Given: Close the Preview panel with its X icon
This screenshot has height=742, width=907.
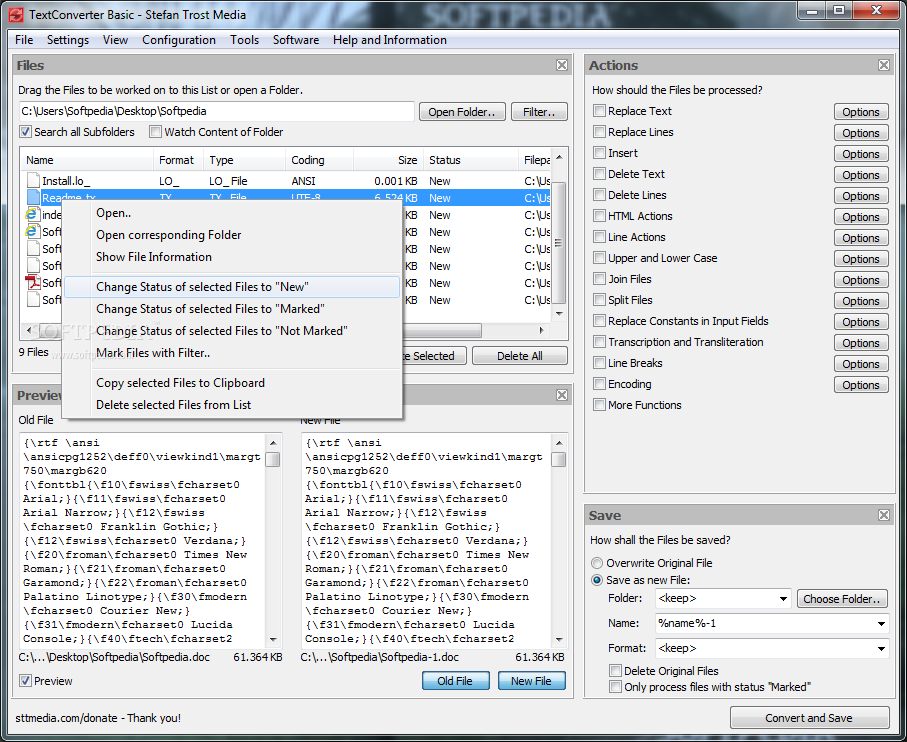Looking at the screenshot, I should click(x=562, y=395).
